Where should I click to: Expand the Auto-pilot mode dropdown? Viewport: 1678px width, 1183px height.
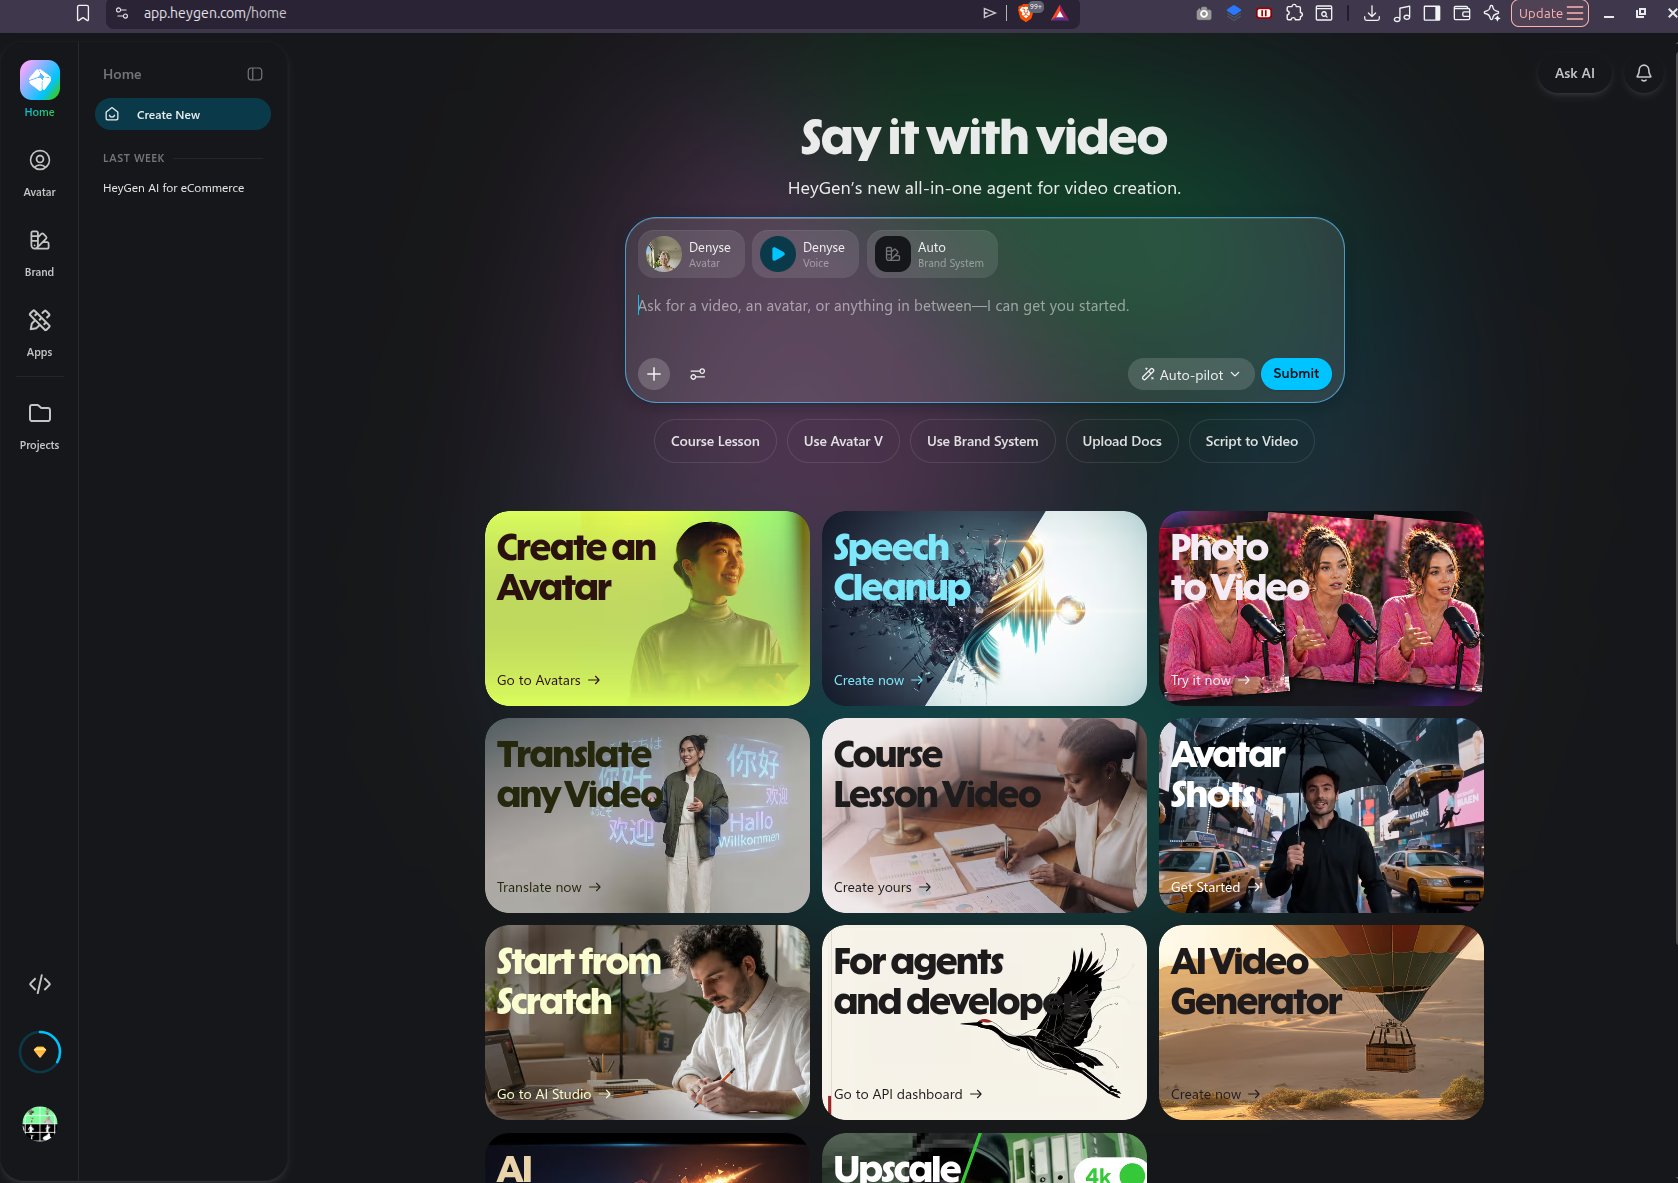(x=1191, y=374)
